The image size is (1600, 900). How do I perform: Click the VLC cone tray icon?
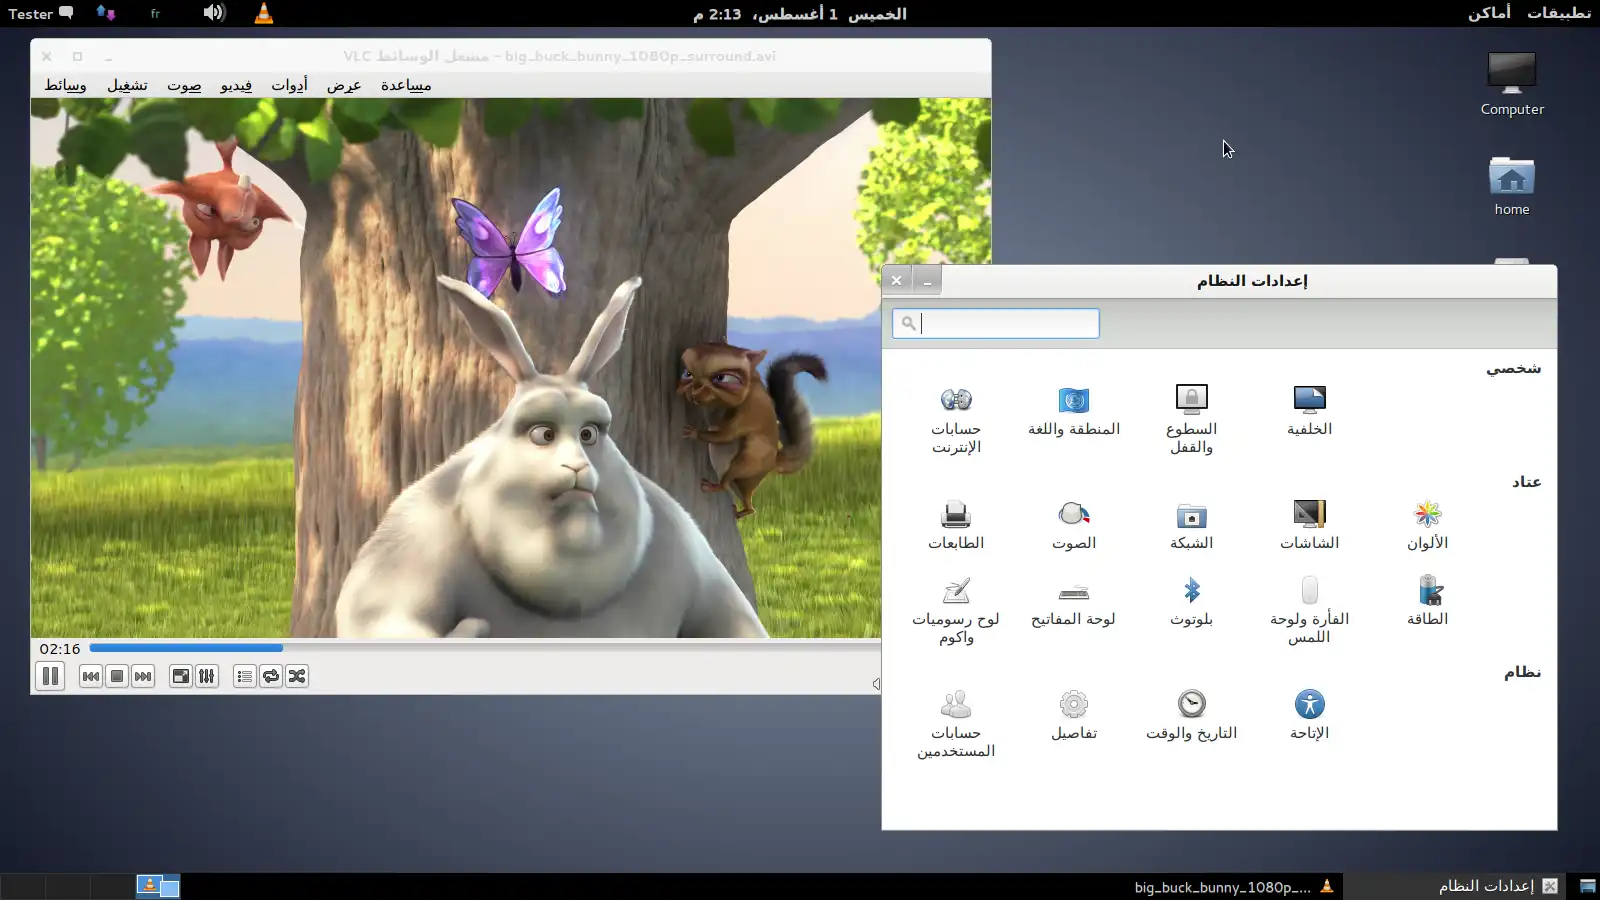(x=264, y=13)
